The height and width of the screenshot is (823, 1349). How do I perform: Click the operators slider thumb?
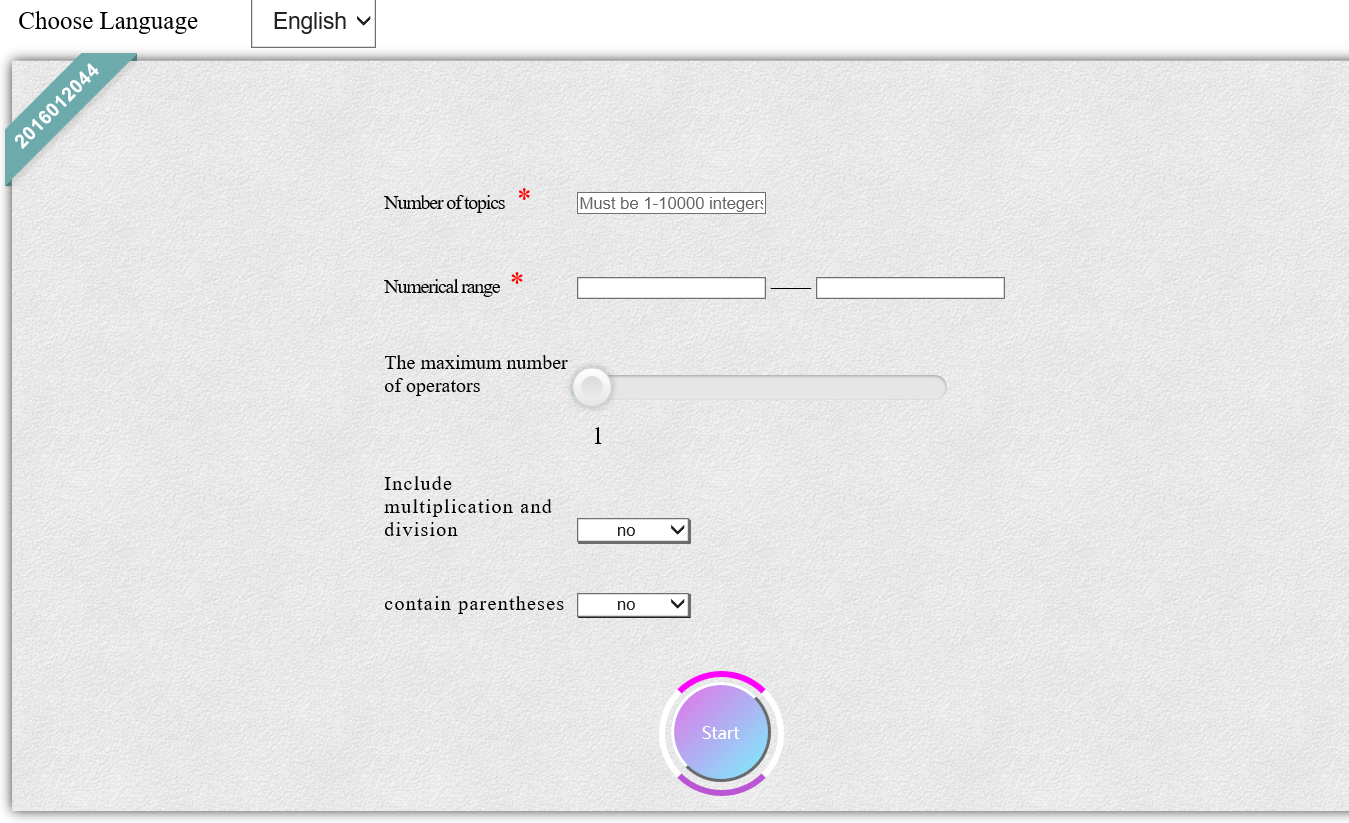tap(592, 388)
